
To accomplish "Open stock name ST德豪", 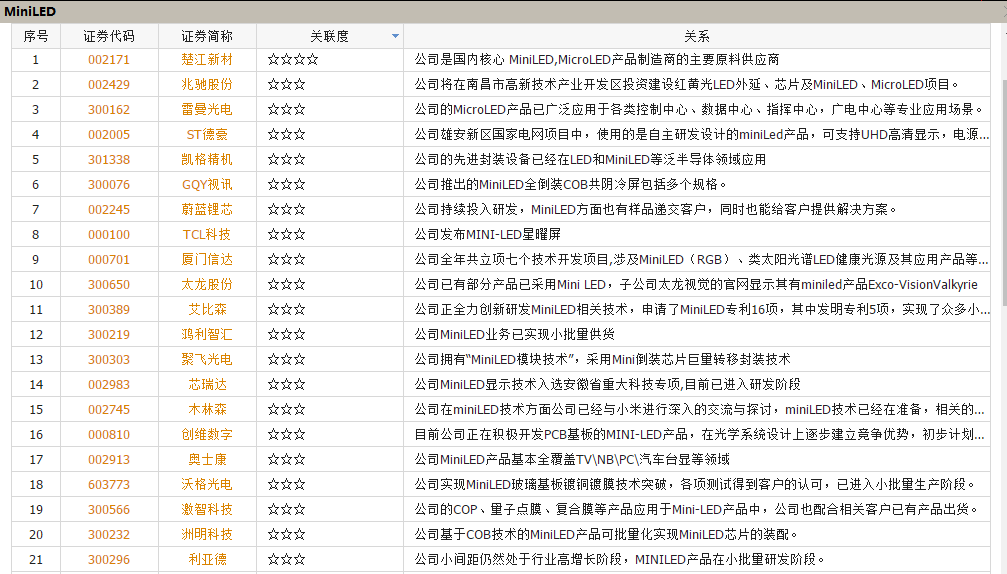I will coord(207,135).
